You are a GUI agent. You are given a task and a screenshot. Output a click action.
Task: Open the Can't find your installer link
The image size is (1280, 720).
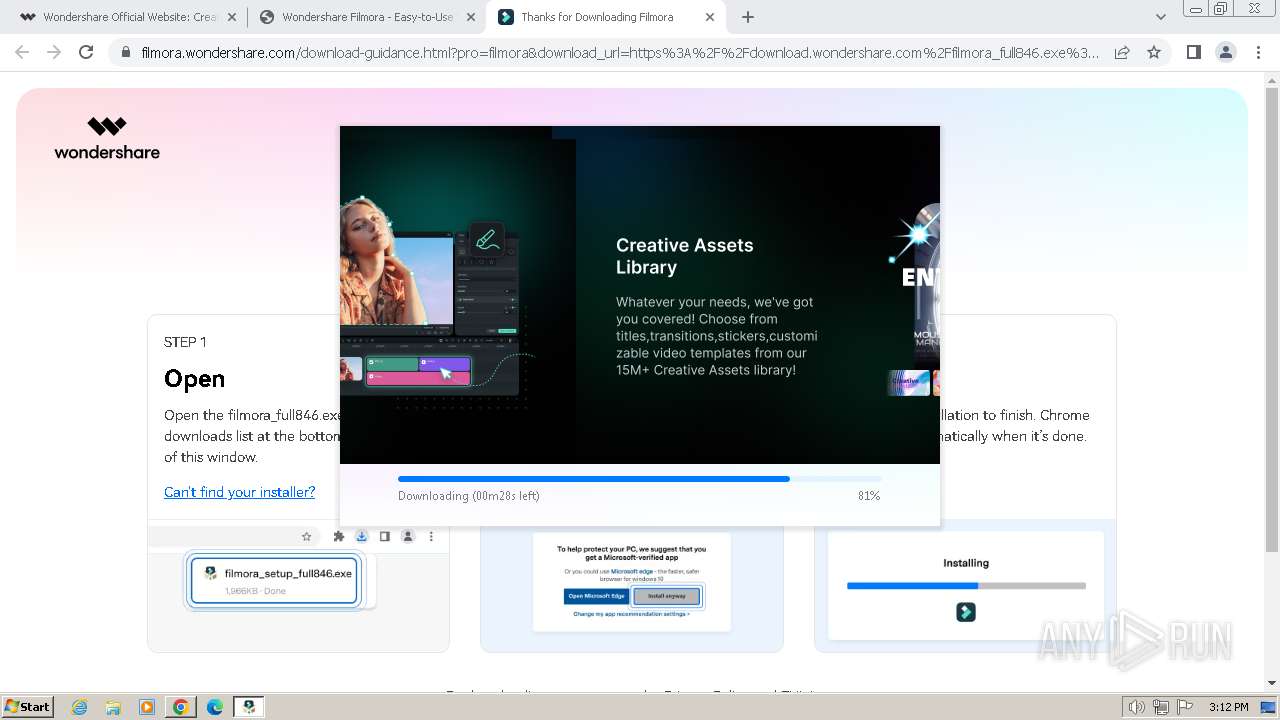239,492
